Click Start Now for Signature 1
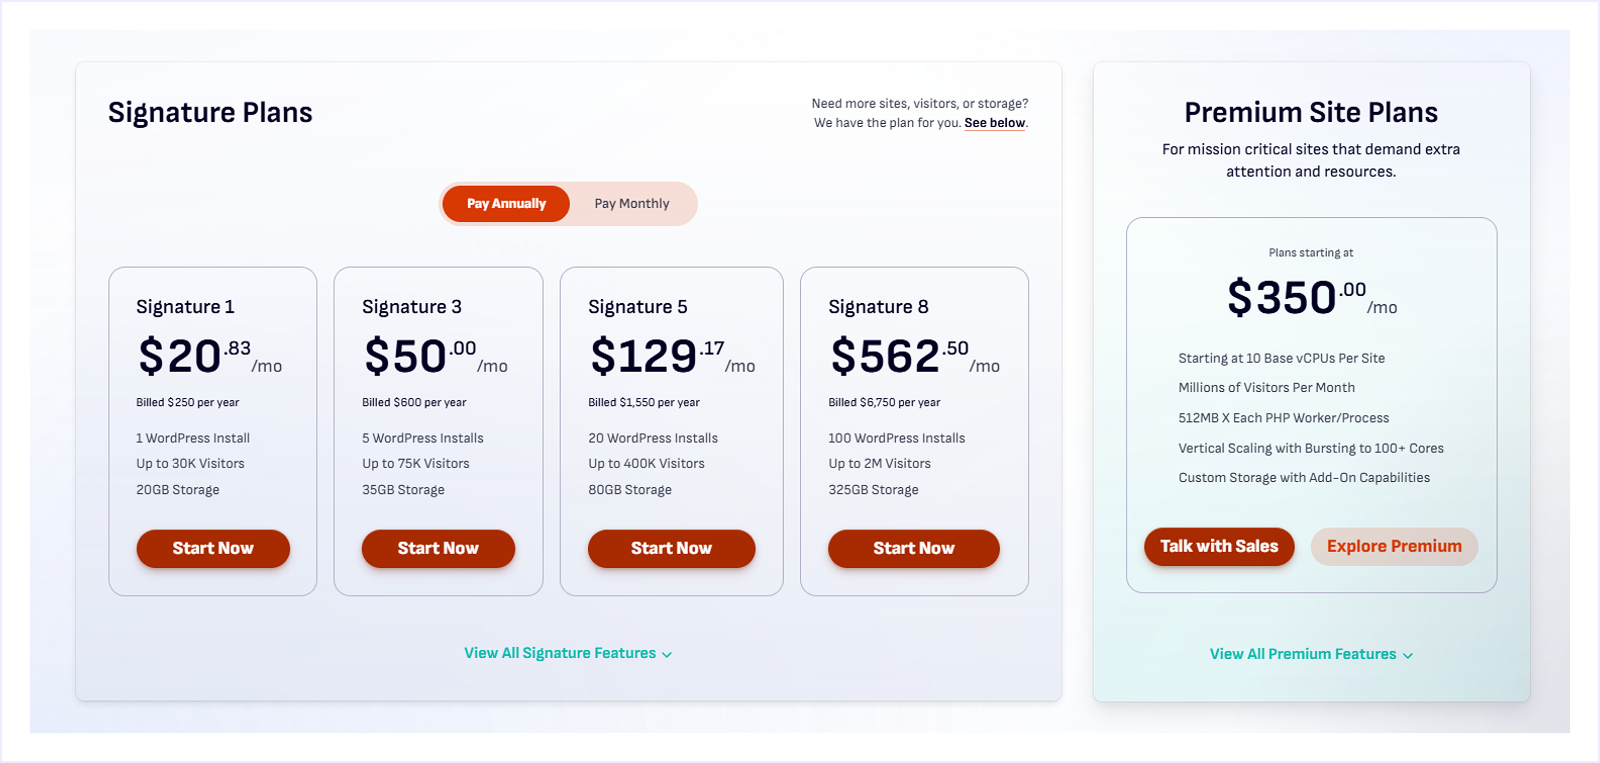Viewport: 1600px width, 763px height. pyautogui.click(x=212, y=548)
